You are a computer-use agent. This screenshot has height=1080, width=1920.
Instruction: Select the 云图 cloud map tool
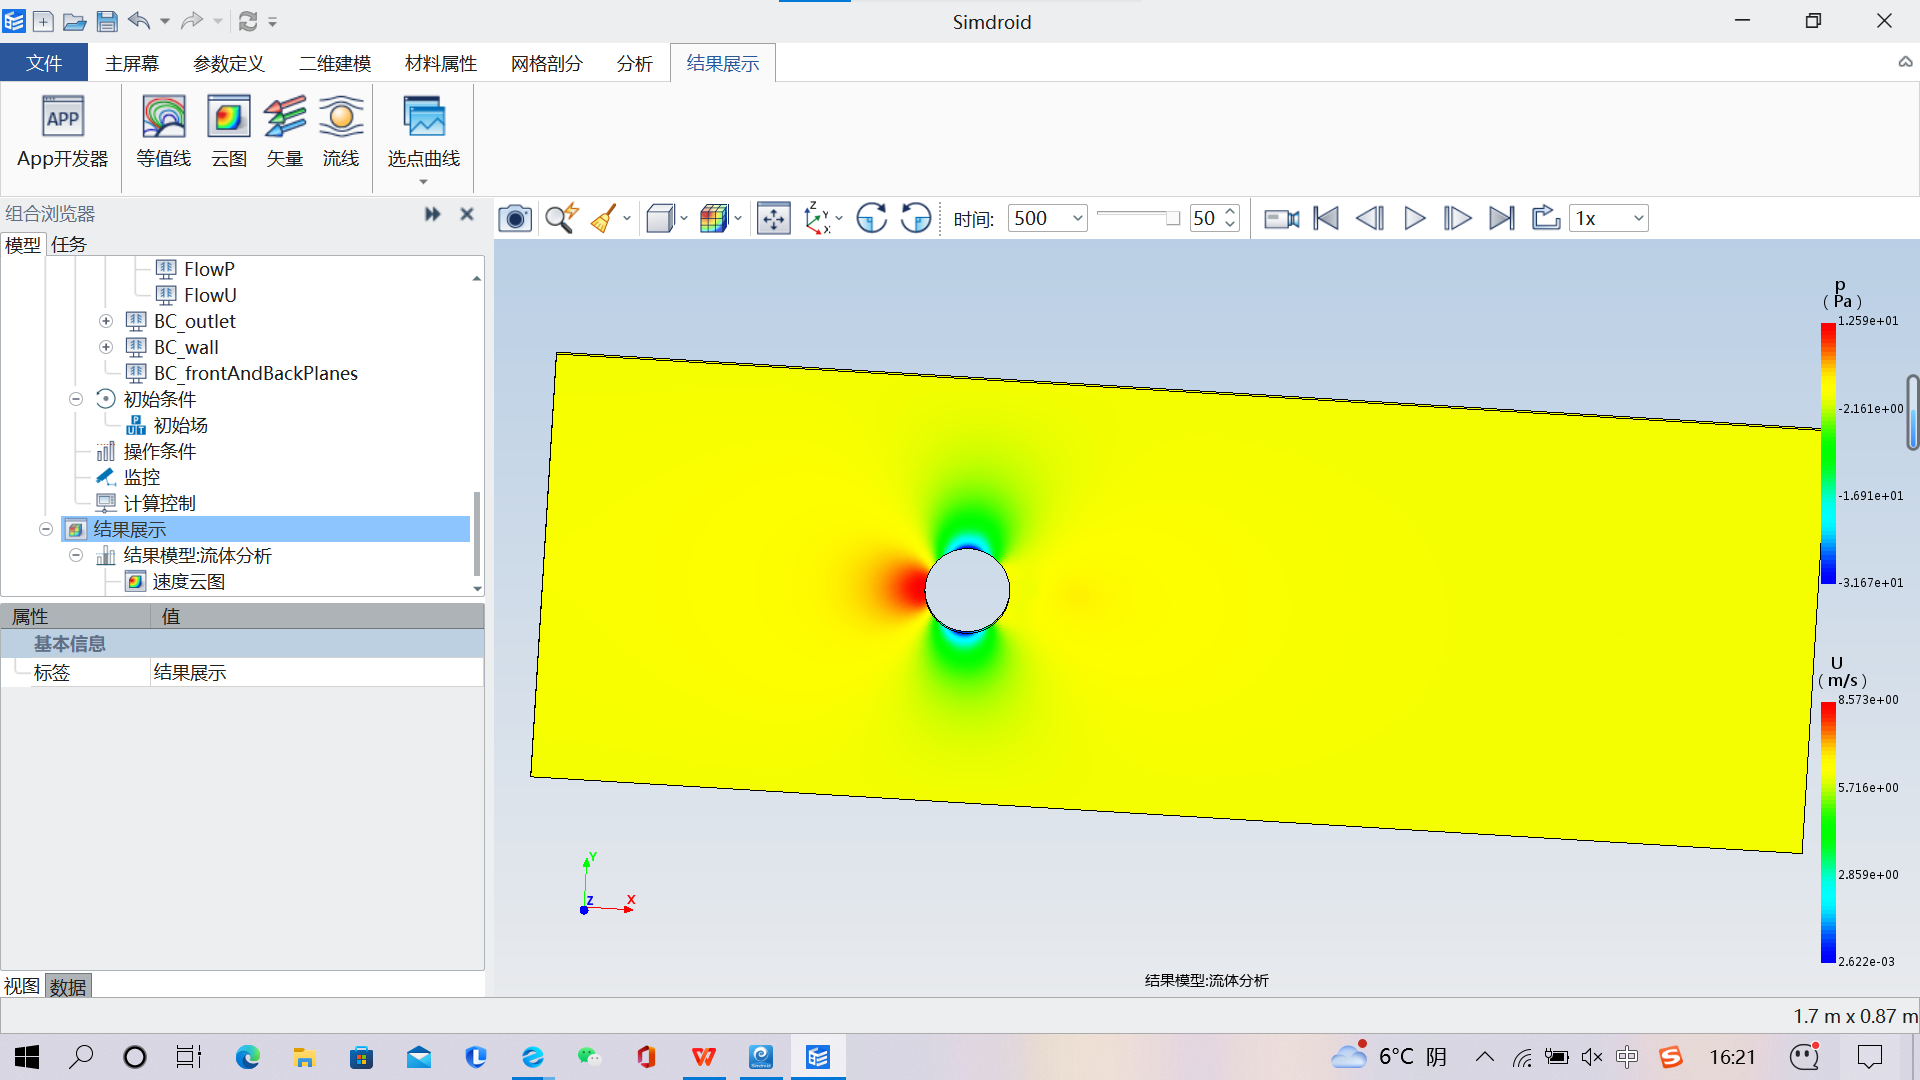tap(229, 133)
